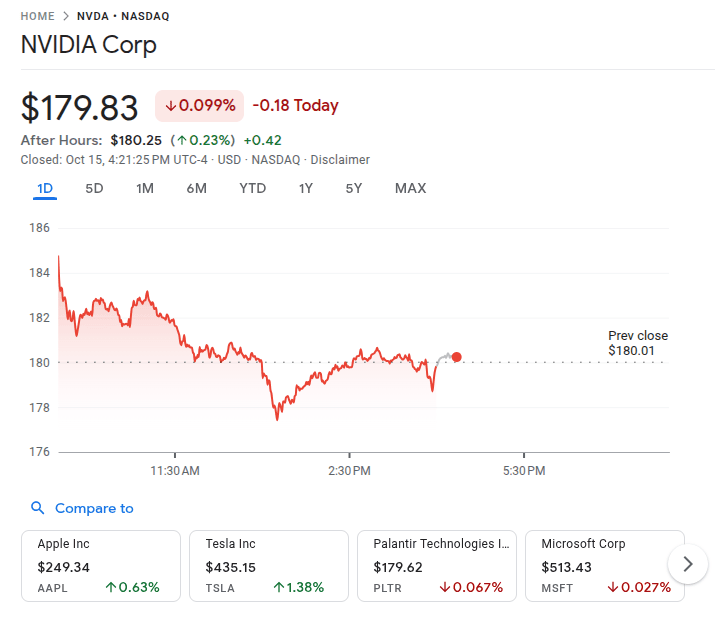Screen dimensions: 715x623
Task: Click the next arrow in comparison carousel
Action: pyautogui.click(x=687, y=564)
